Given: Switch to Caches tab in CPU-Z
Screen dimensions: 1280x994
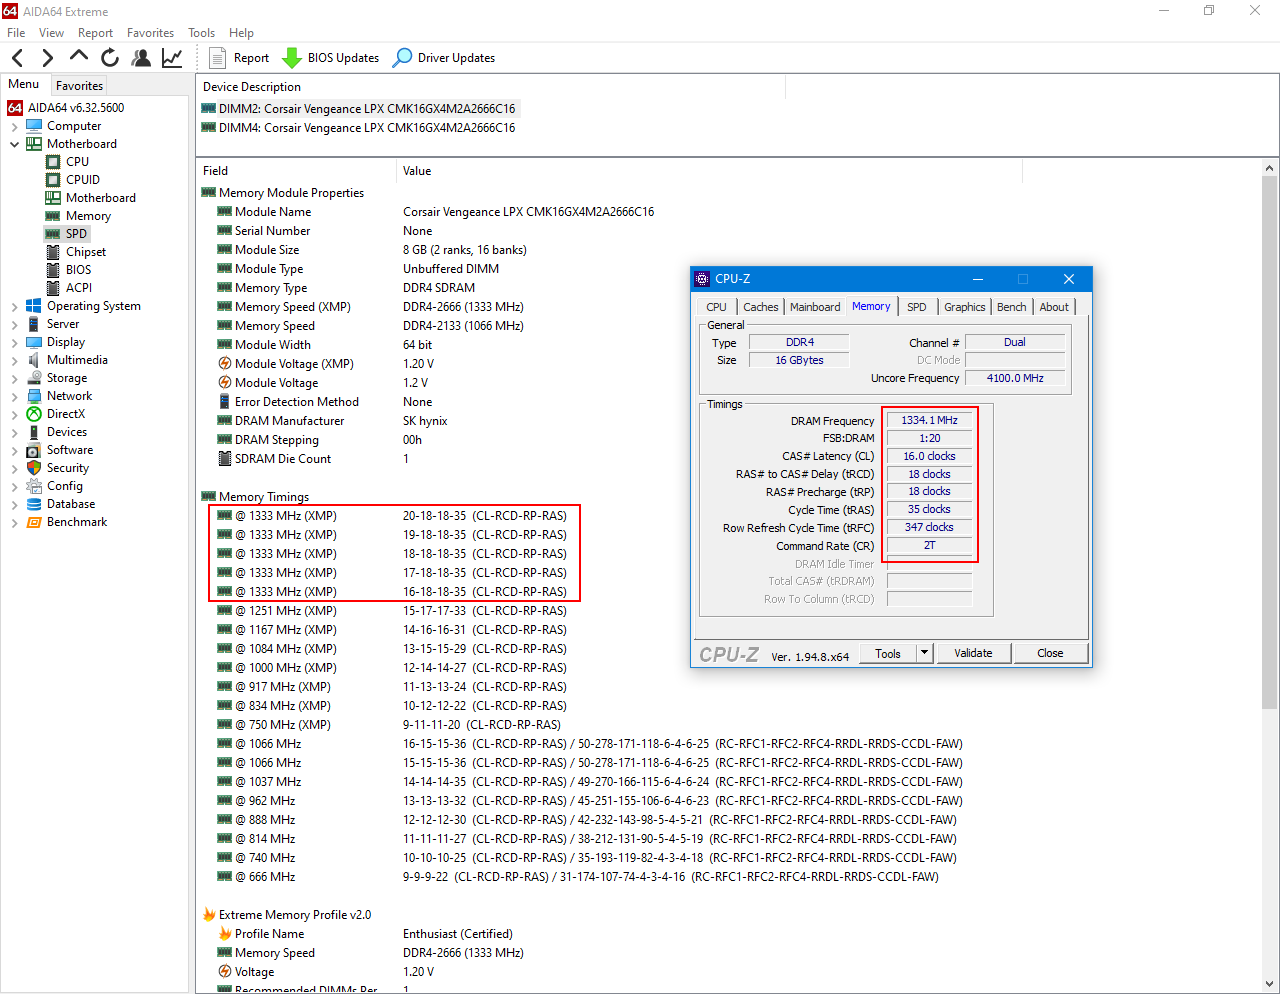Looking at the screenshot, I should [760, 307].
